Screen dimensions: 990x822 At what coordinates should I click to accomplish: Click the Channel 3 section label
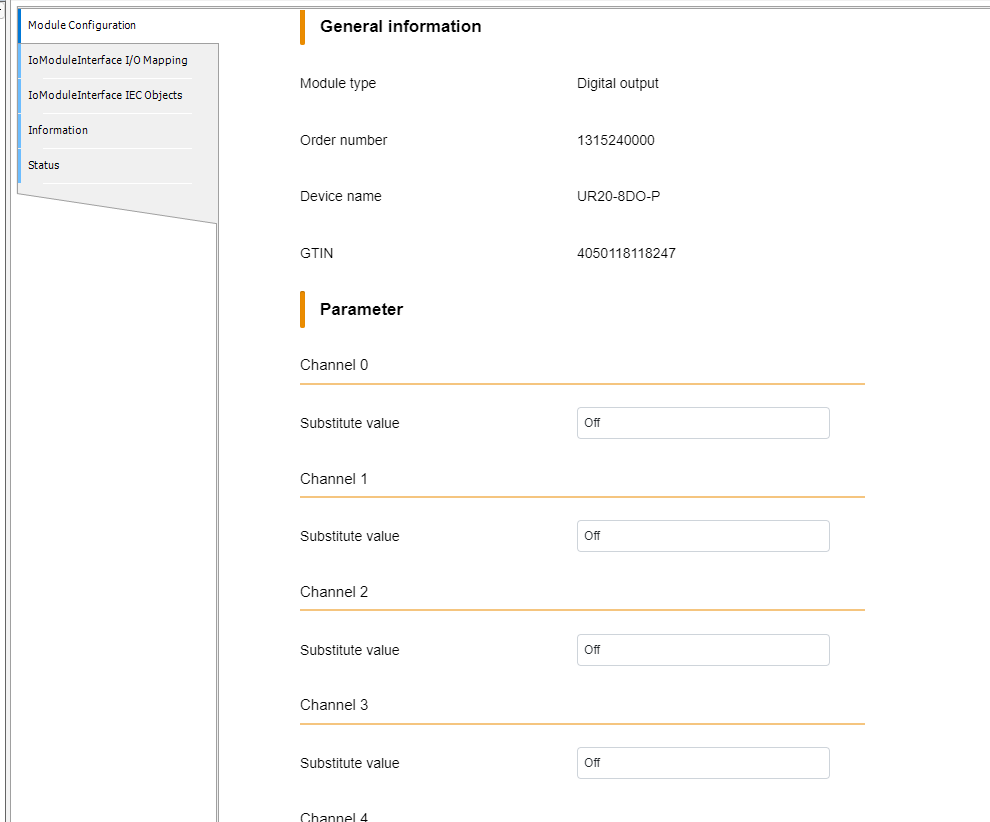[334, 705]
